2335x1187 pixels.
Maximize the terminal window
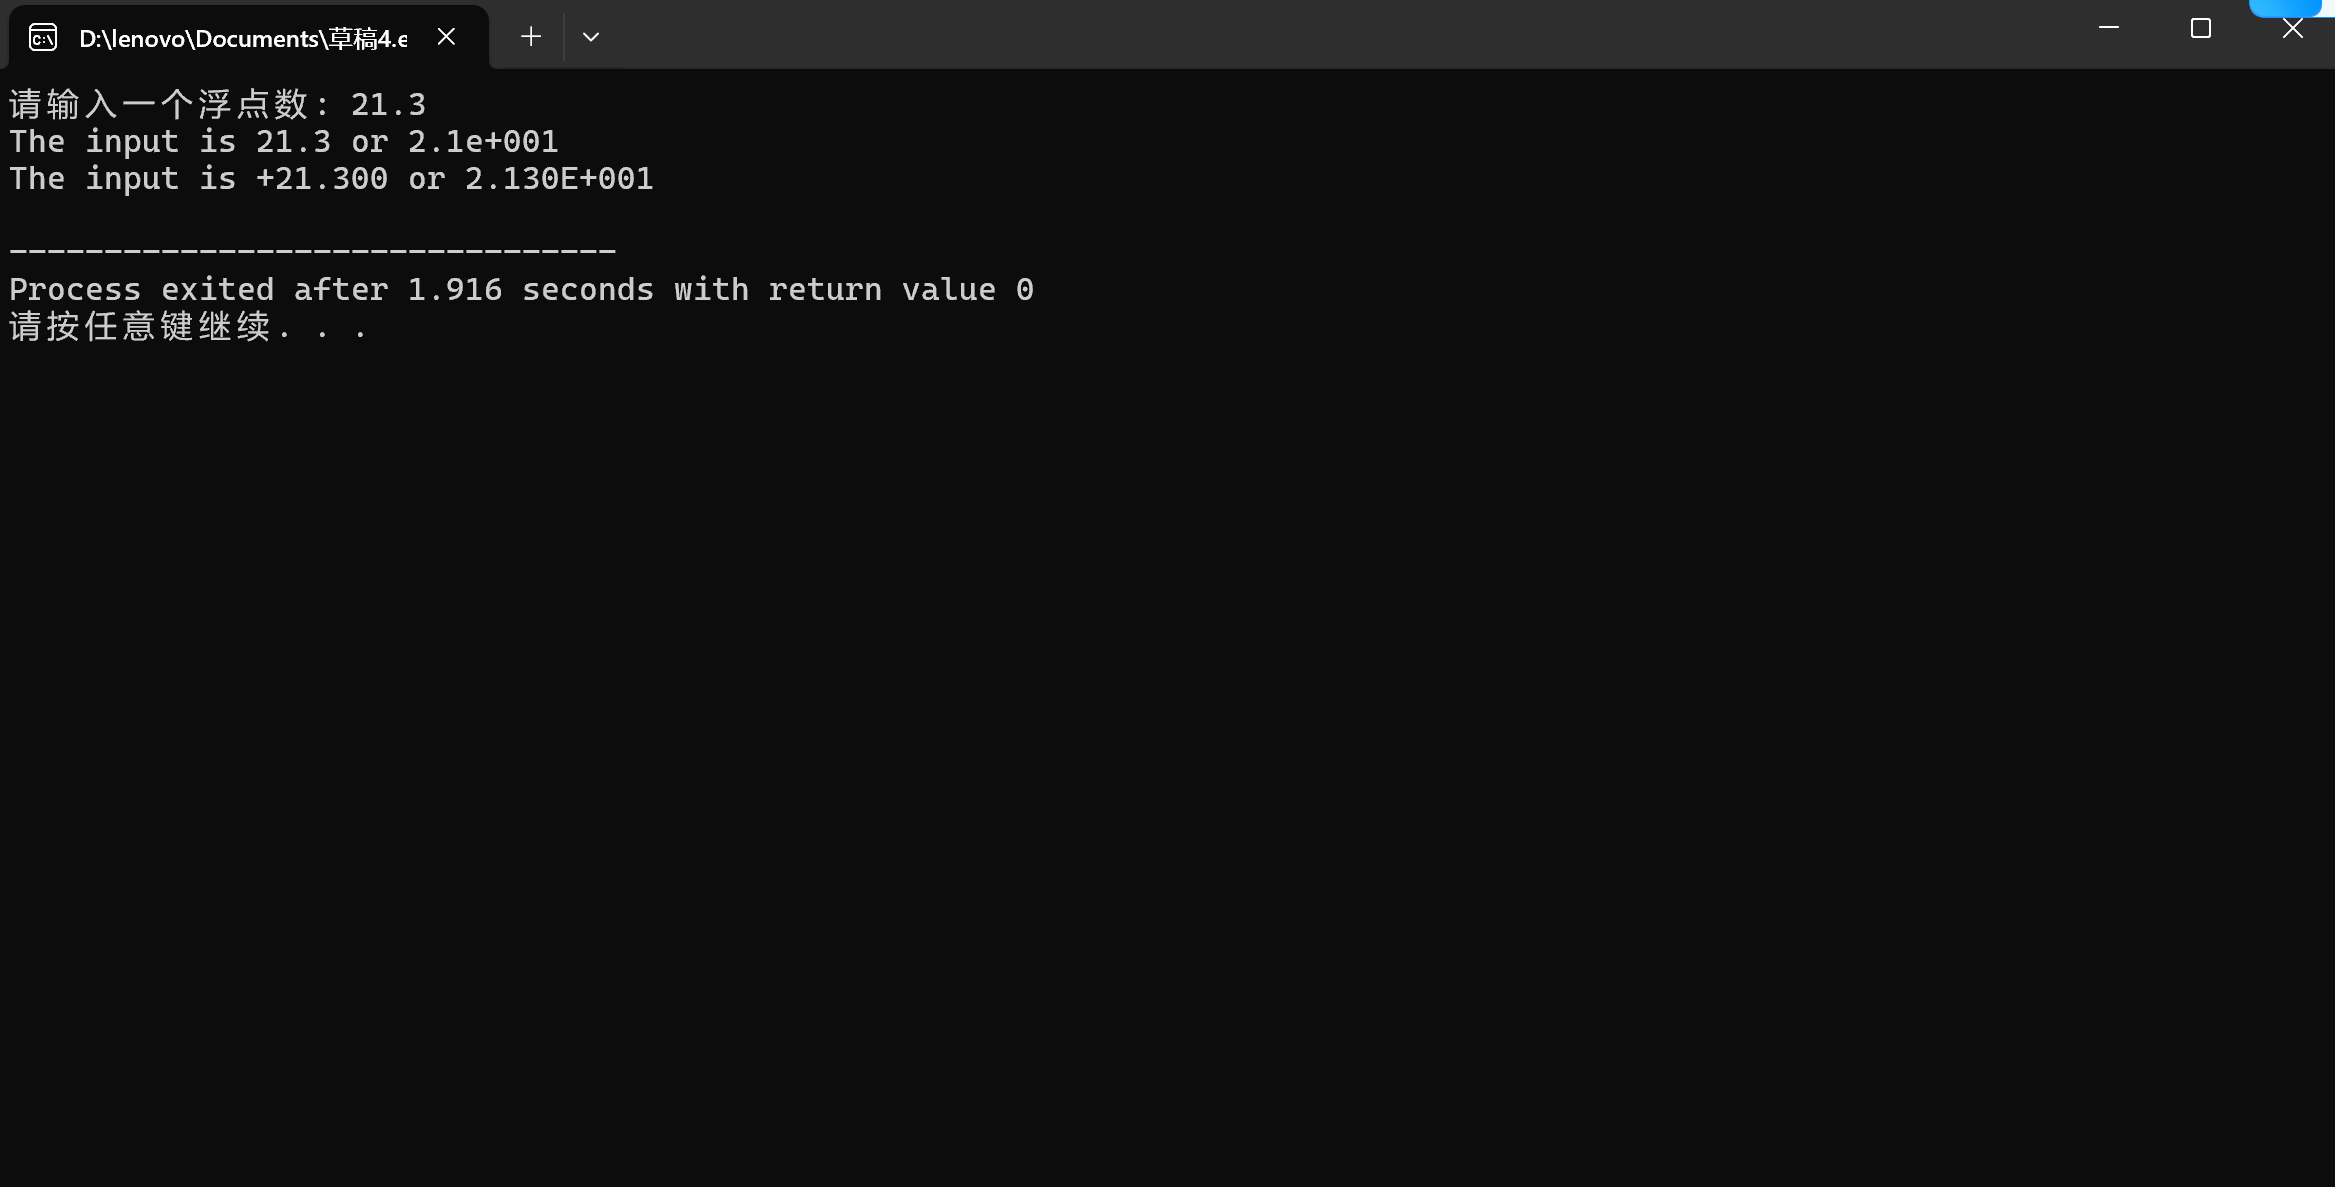tap(2201, 28)
